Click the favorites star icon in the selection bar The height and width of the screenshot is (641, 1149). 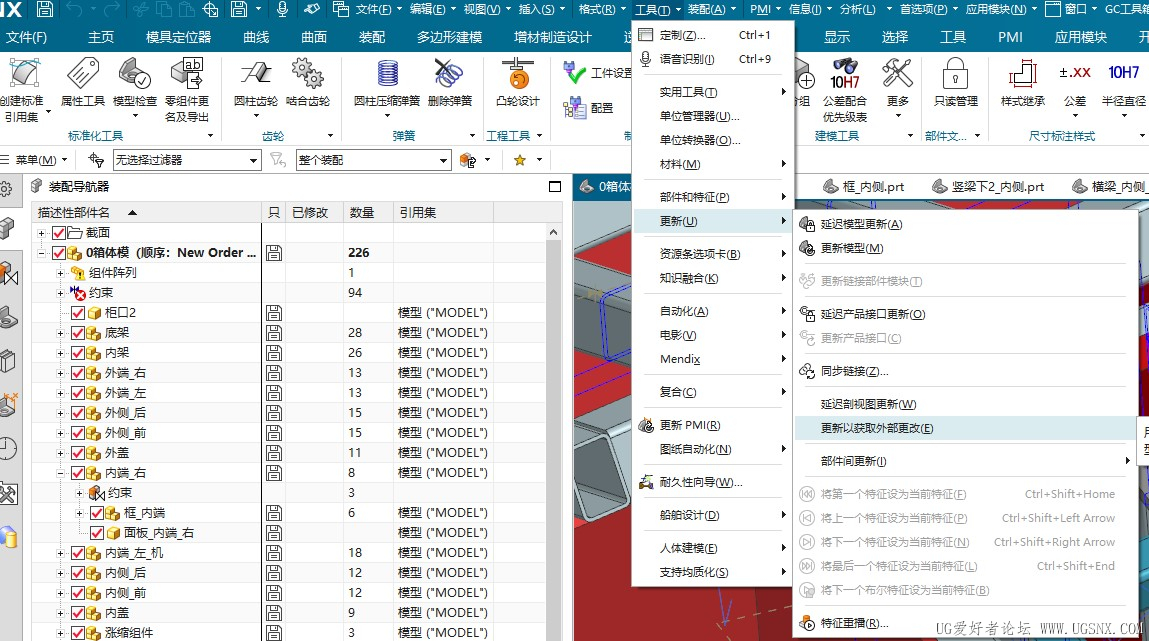click(x=520, y=160)
